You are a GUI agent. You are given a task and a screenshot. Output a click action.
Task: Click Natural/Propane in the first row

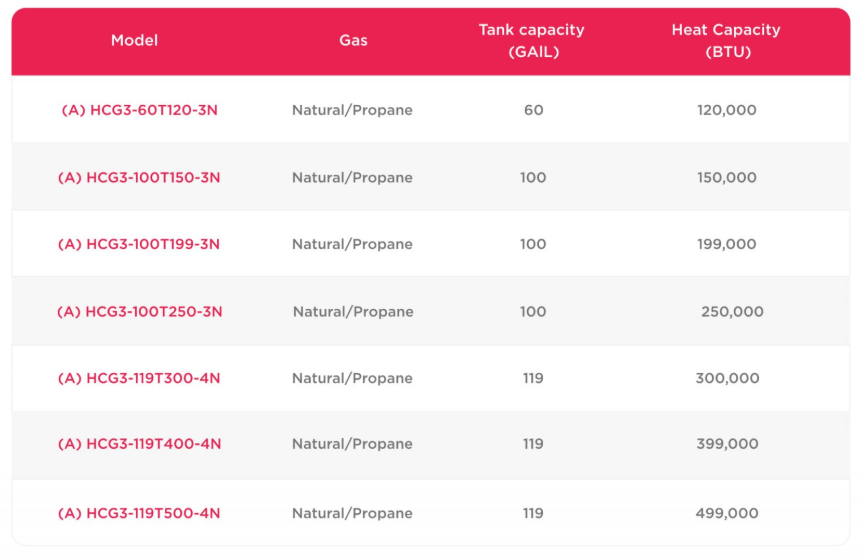click(x=352, y=110)
